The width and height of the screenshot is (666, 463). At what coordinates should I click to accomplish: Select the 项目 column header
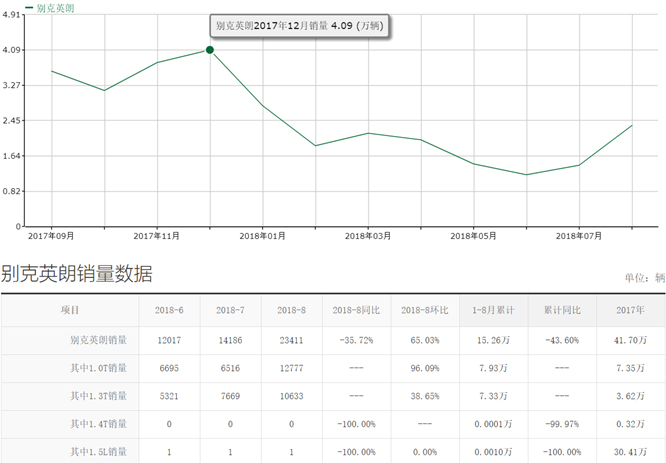[x=70, y=310]
